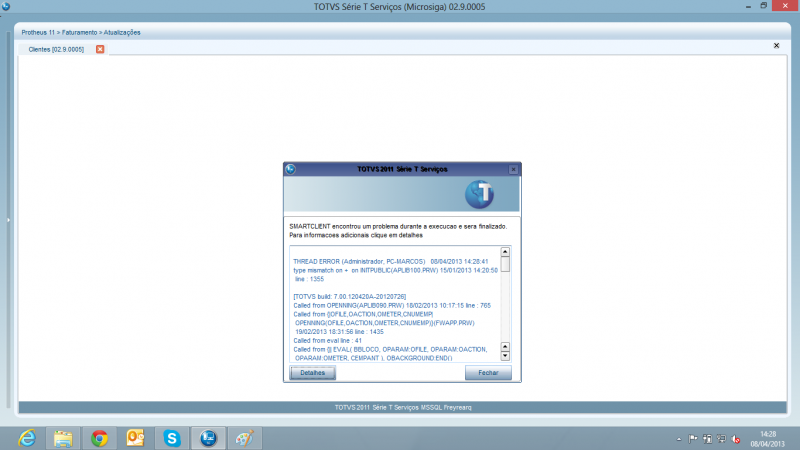Open Outlook from the taskbar
The height and width of the screenshot is (450, 800).
[x=135, y=438]
